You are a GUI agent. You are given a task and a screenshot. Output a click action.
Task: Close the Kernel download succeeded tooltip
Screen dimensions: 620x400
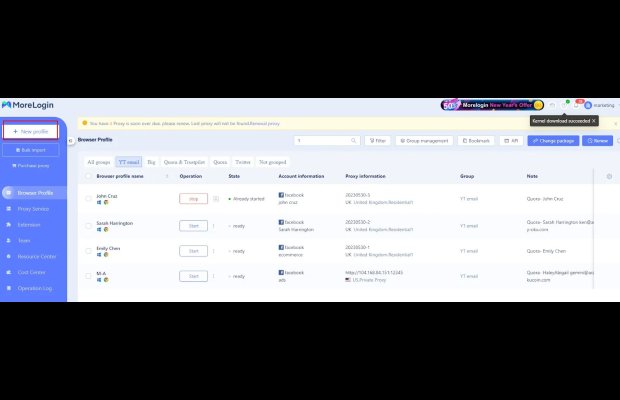point(593,120)
